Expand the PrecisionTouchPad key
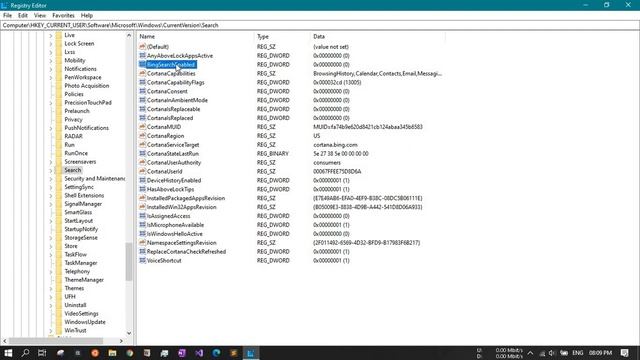This screenshot has width=640, height=360. (51, 103)
